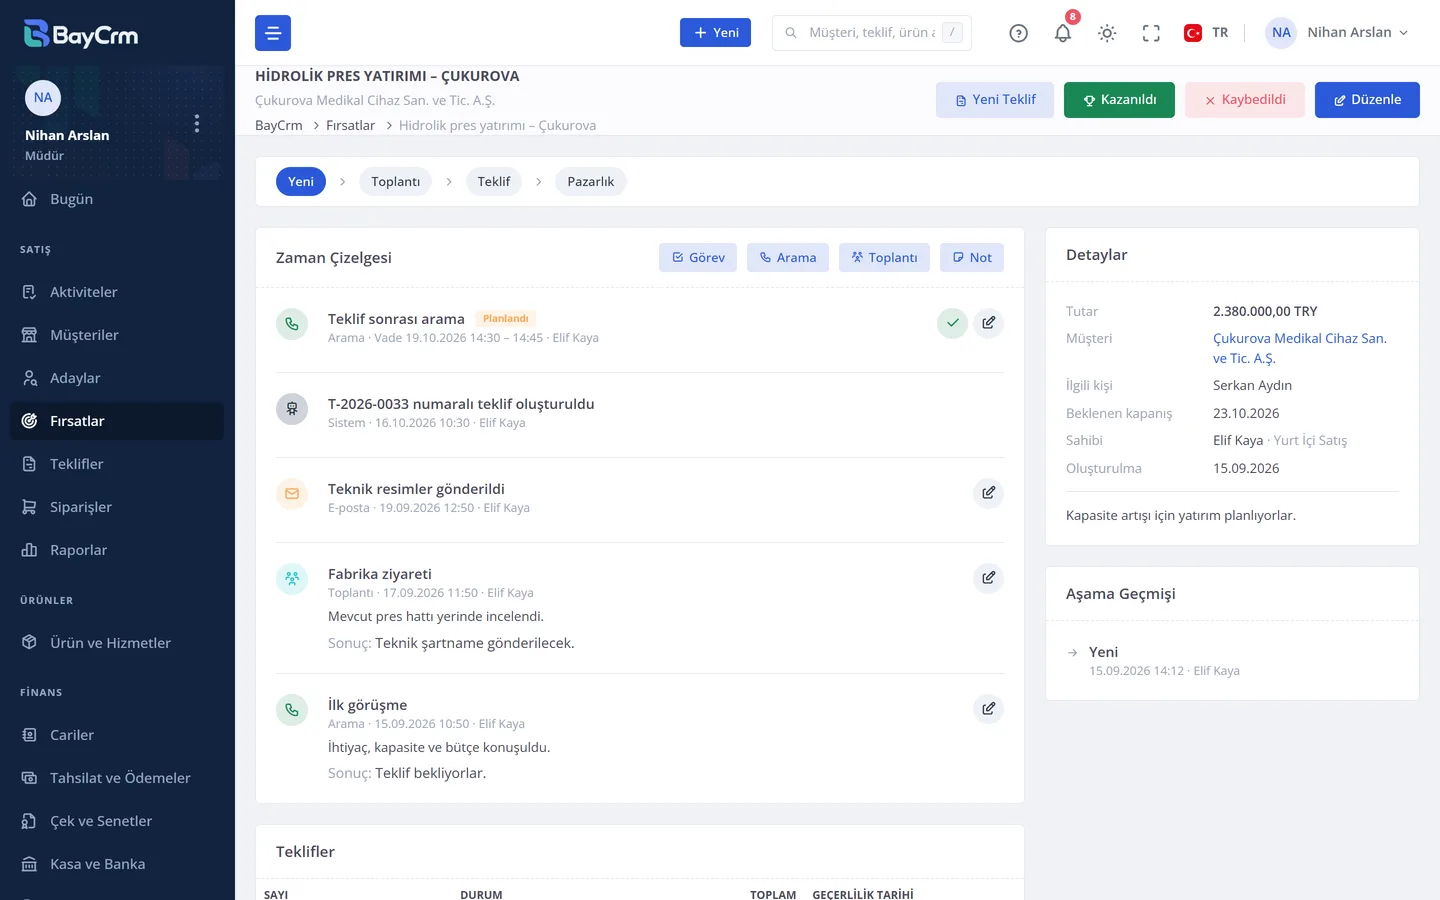Click the system badge icon for T-2026-0033

point(292,409)
